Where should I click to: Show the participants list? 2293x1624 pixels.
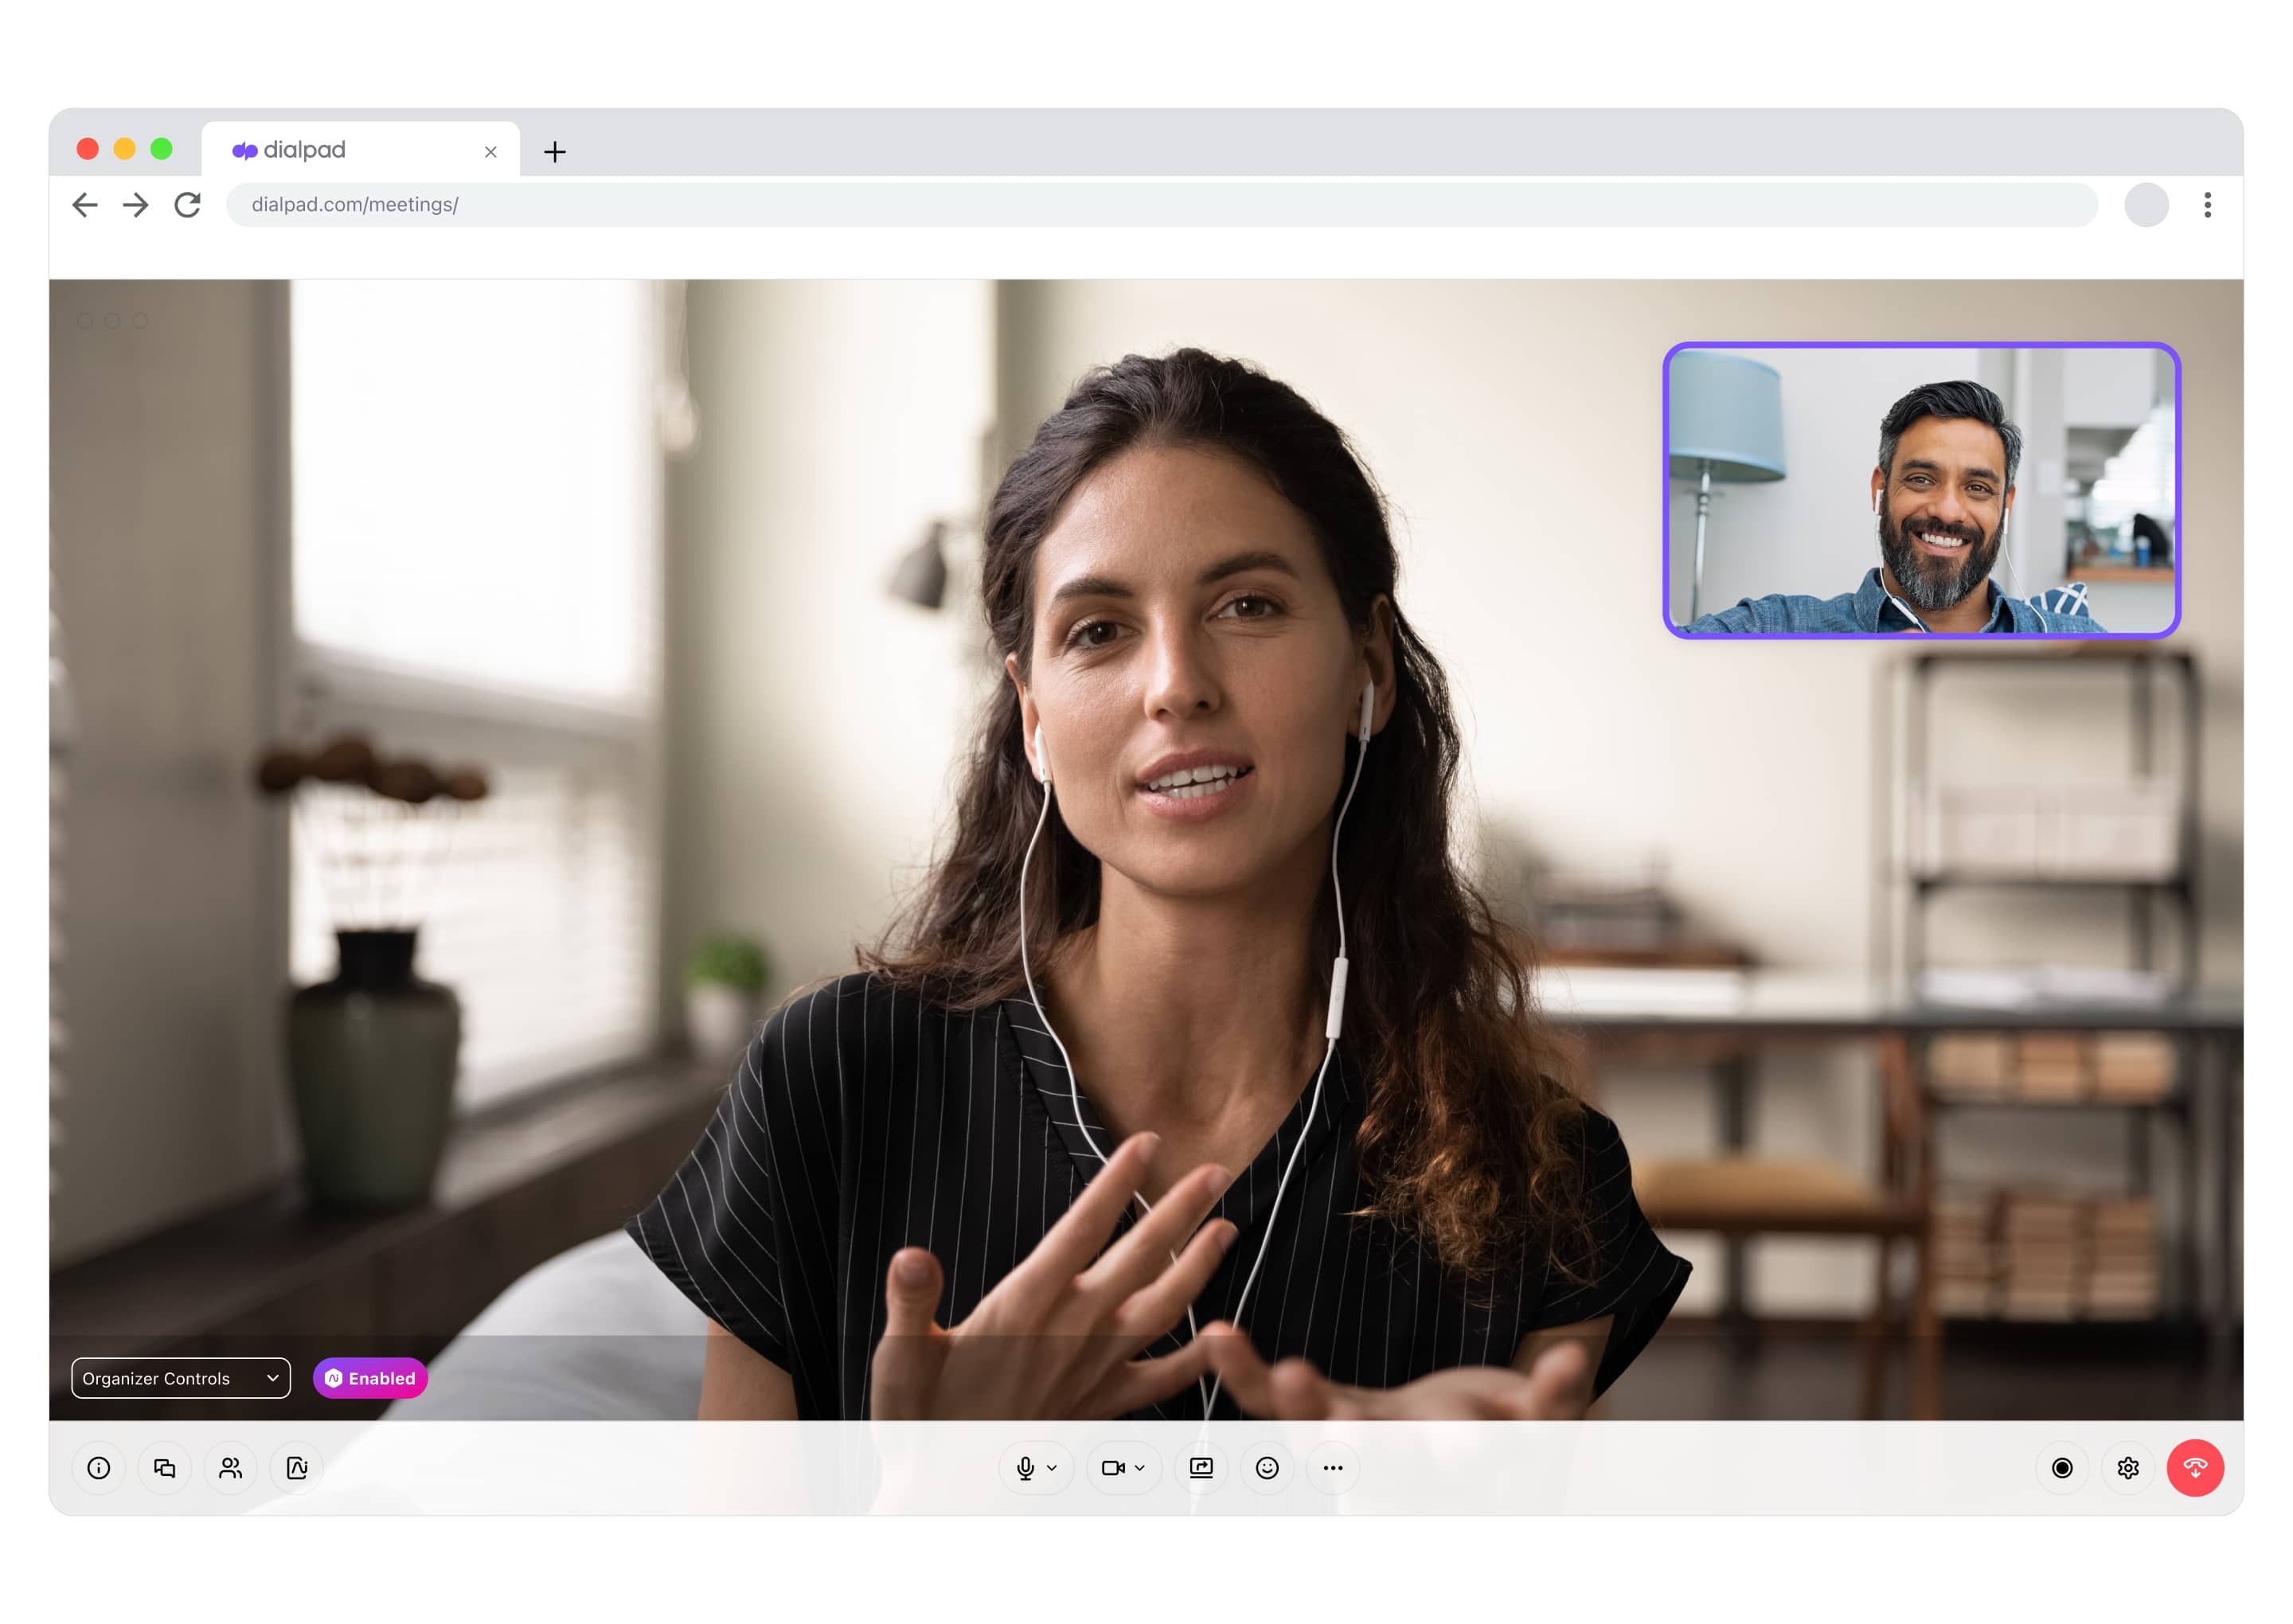coord(230,1468)
